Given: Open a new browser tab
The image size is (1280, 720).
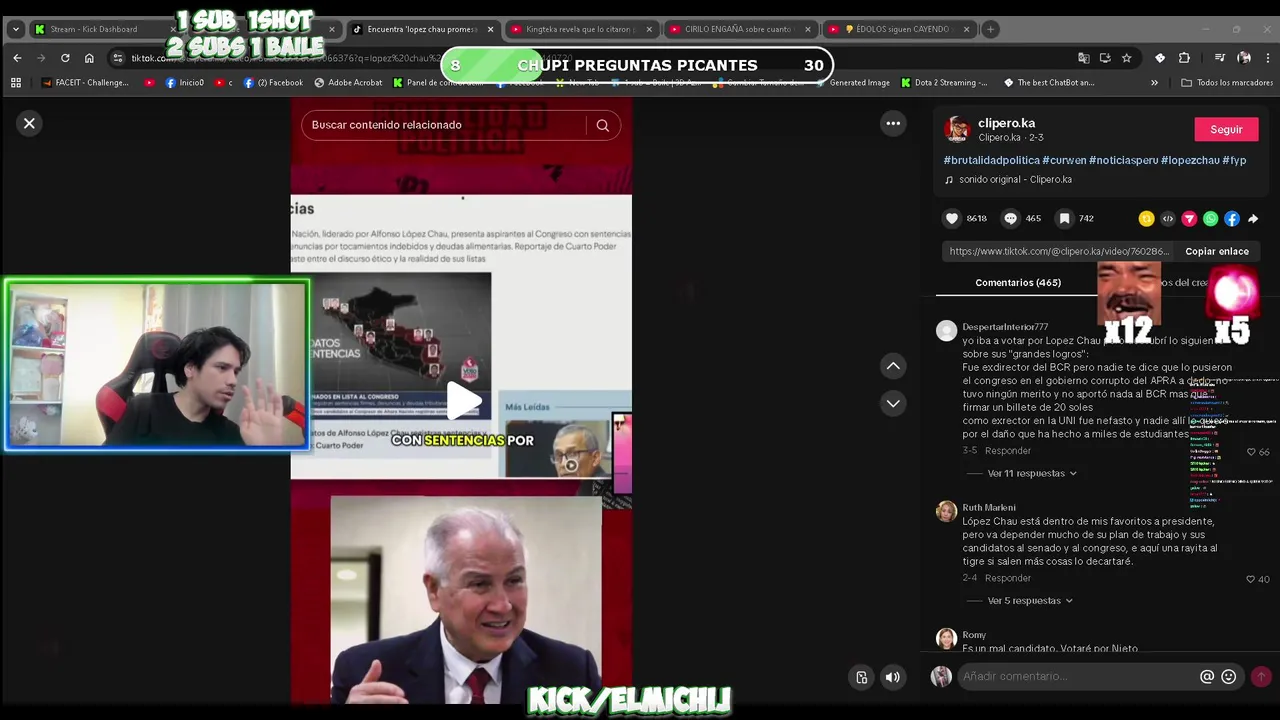Looking at the screenshot, I should click(x=991, y=29).
